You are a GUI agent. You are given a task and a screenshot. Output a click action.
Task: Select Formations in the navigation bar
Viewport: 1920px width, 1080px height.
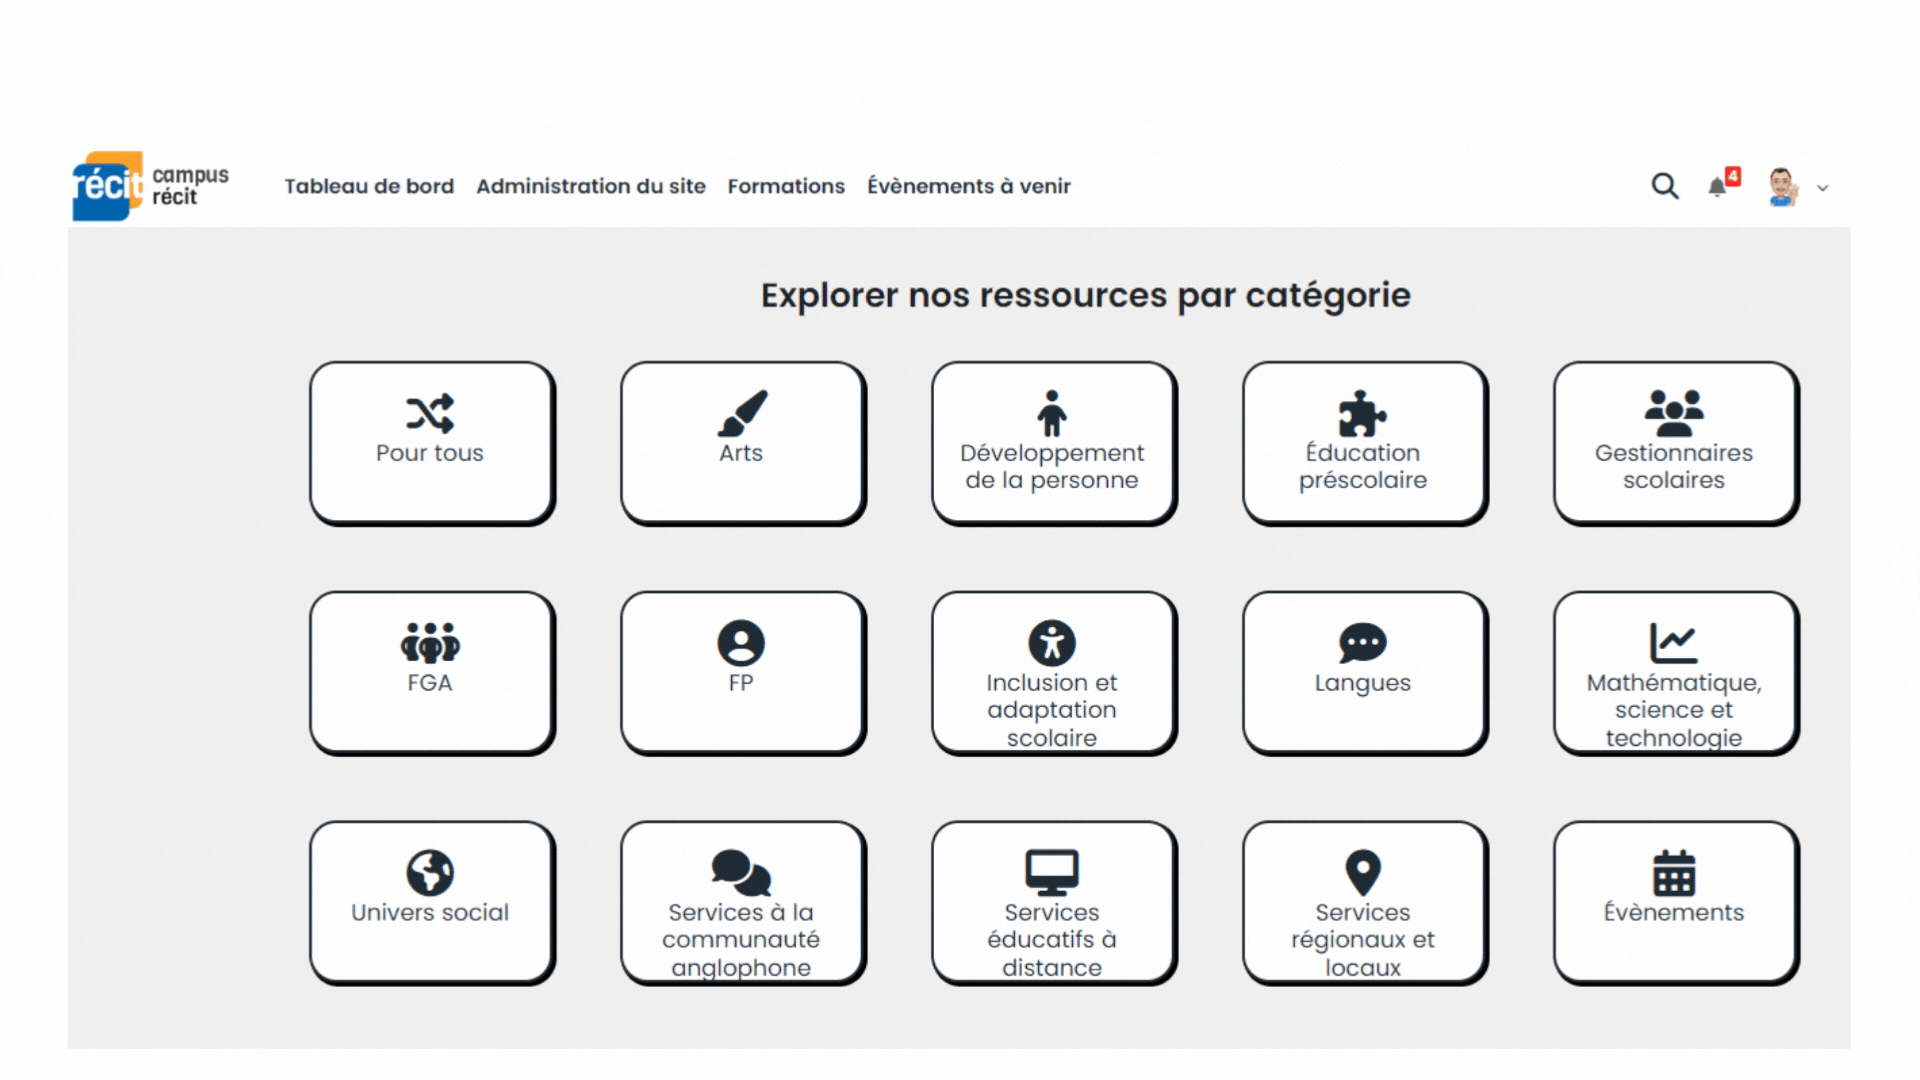pos(786,186)
